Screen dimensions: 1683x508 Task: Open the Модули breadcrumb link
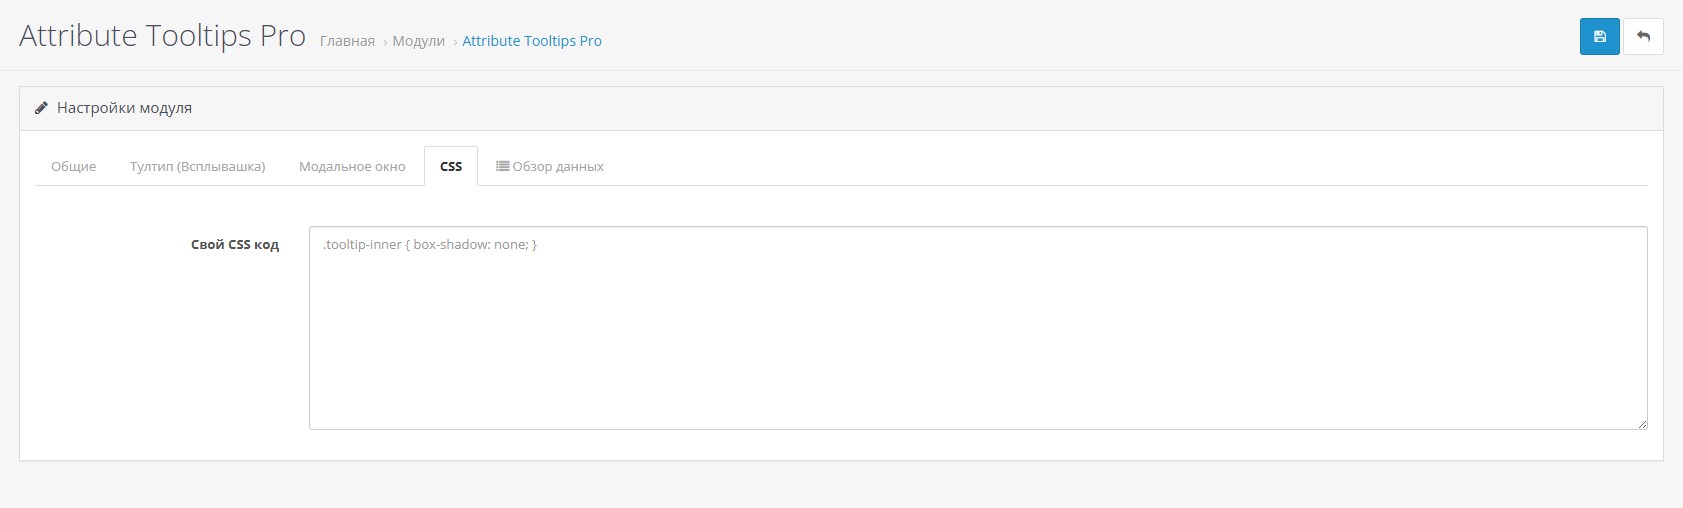point(418,41)
